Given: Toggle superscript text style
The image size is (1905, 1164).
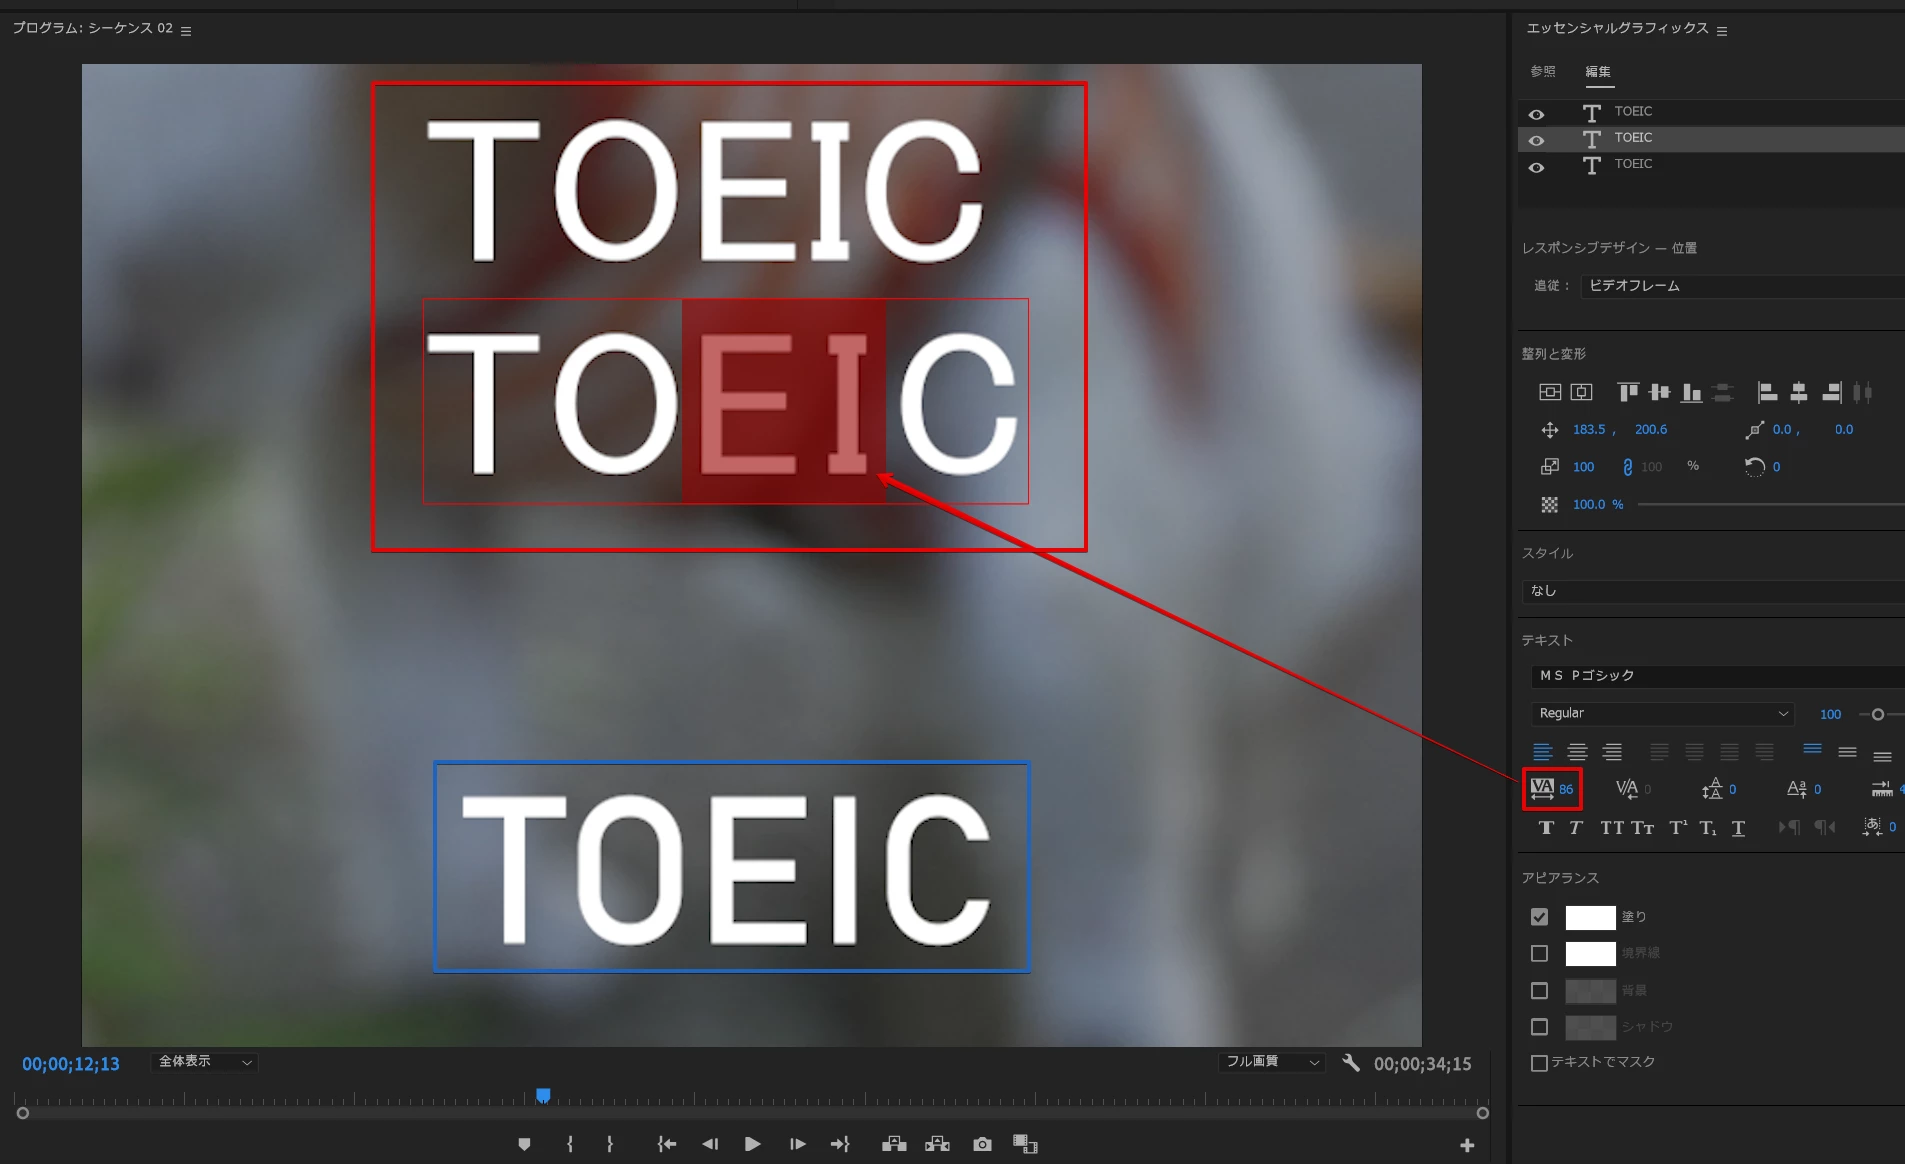Looking at the screenshot, I should pos(1678,828).
